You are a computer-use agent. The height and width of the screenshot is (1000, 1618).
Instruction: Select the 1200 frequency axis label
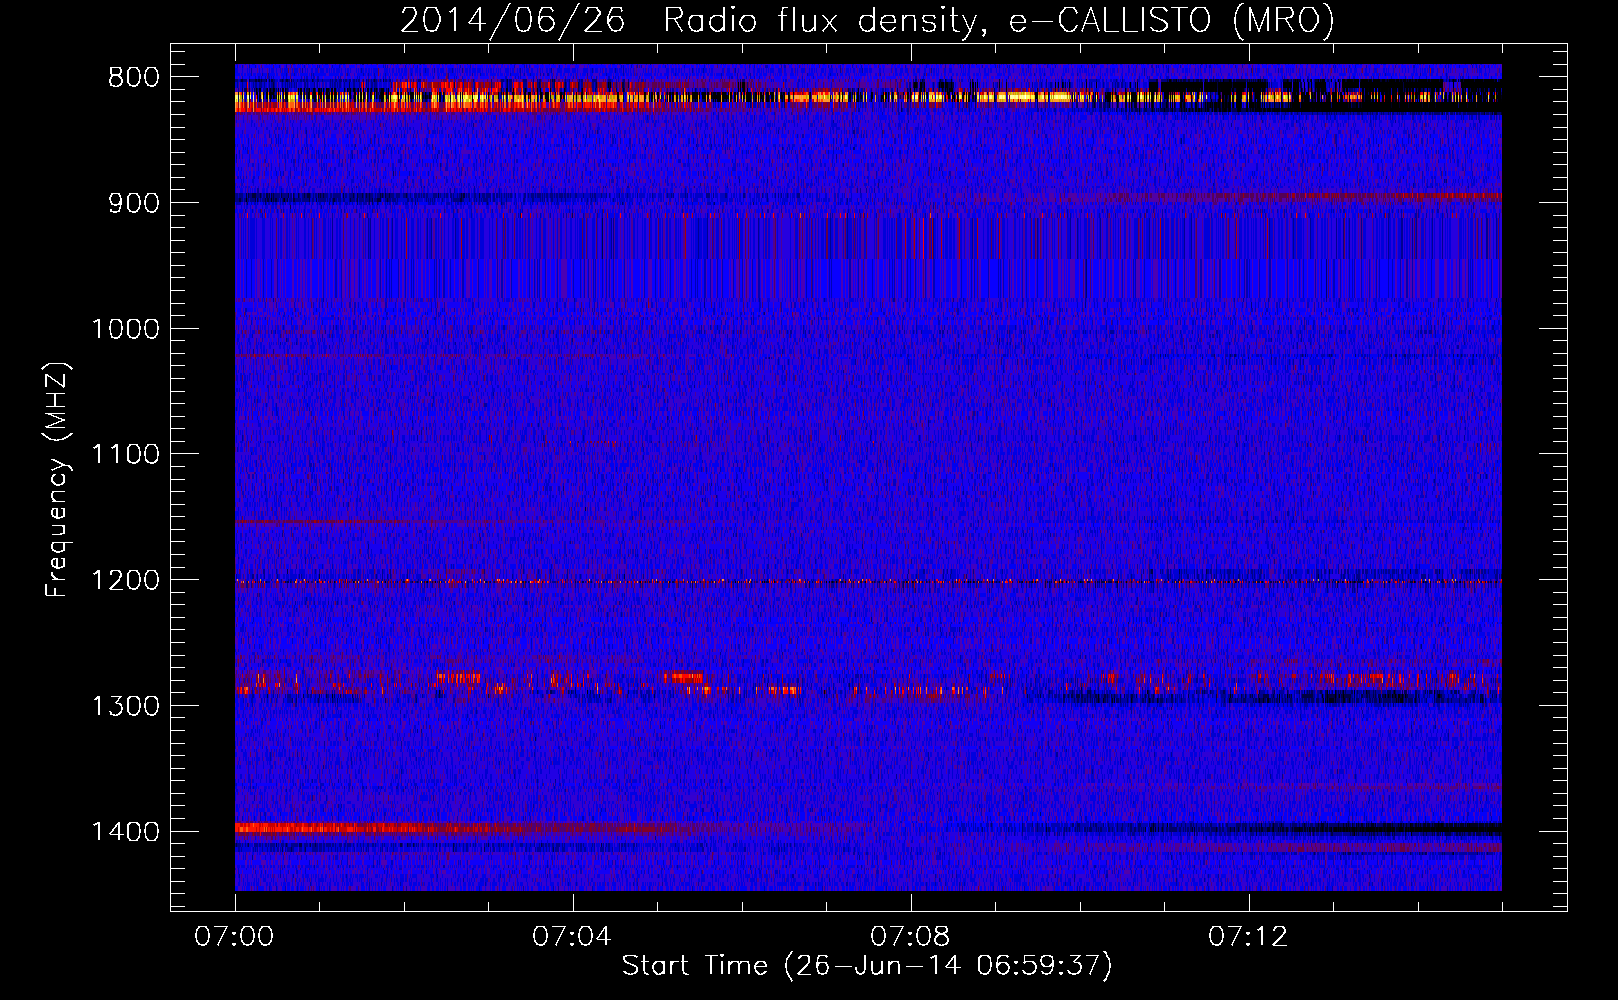125,581
